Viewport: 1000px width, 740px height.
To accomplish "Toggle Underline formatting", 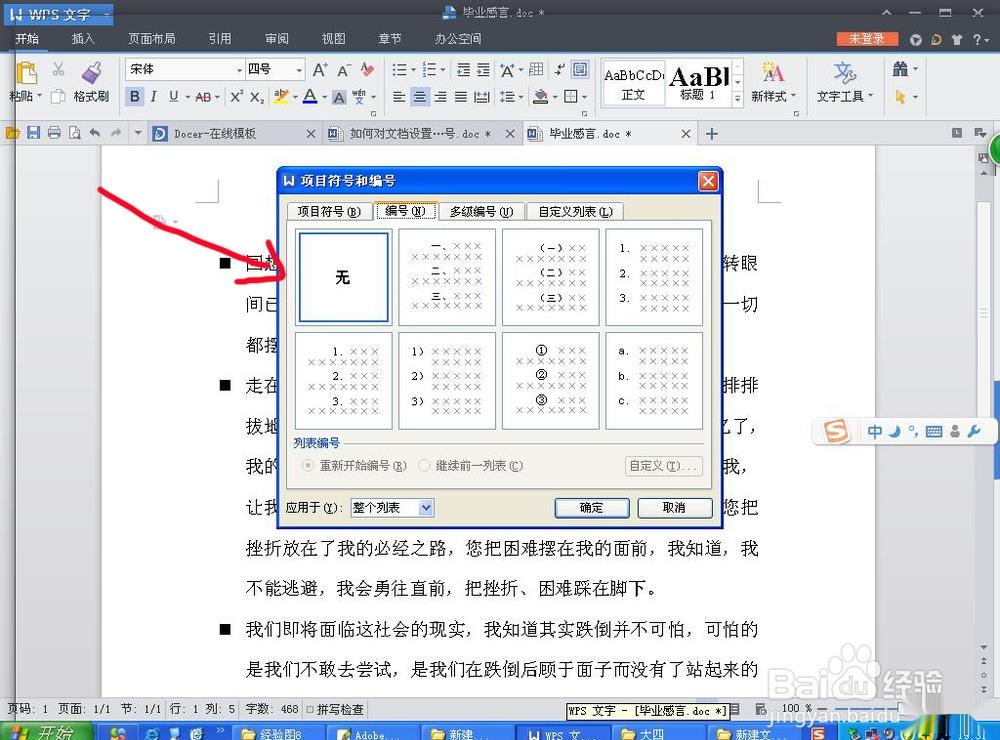I will (173, 96).
